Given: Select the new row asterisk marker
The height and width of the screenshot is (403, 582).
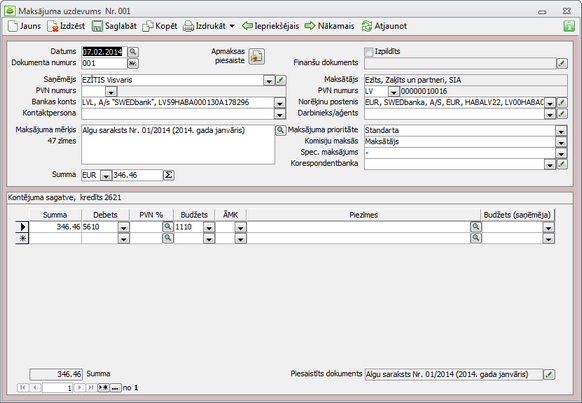Looking at the screenshot, I should [22, 238].
